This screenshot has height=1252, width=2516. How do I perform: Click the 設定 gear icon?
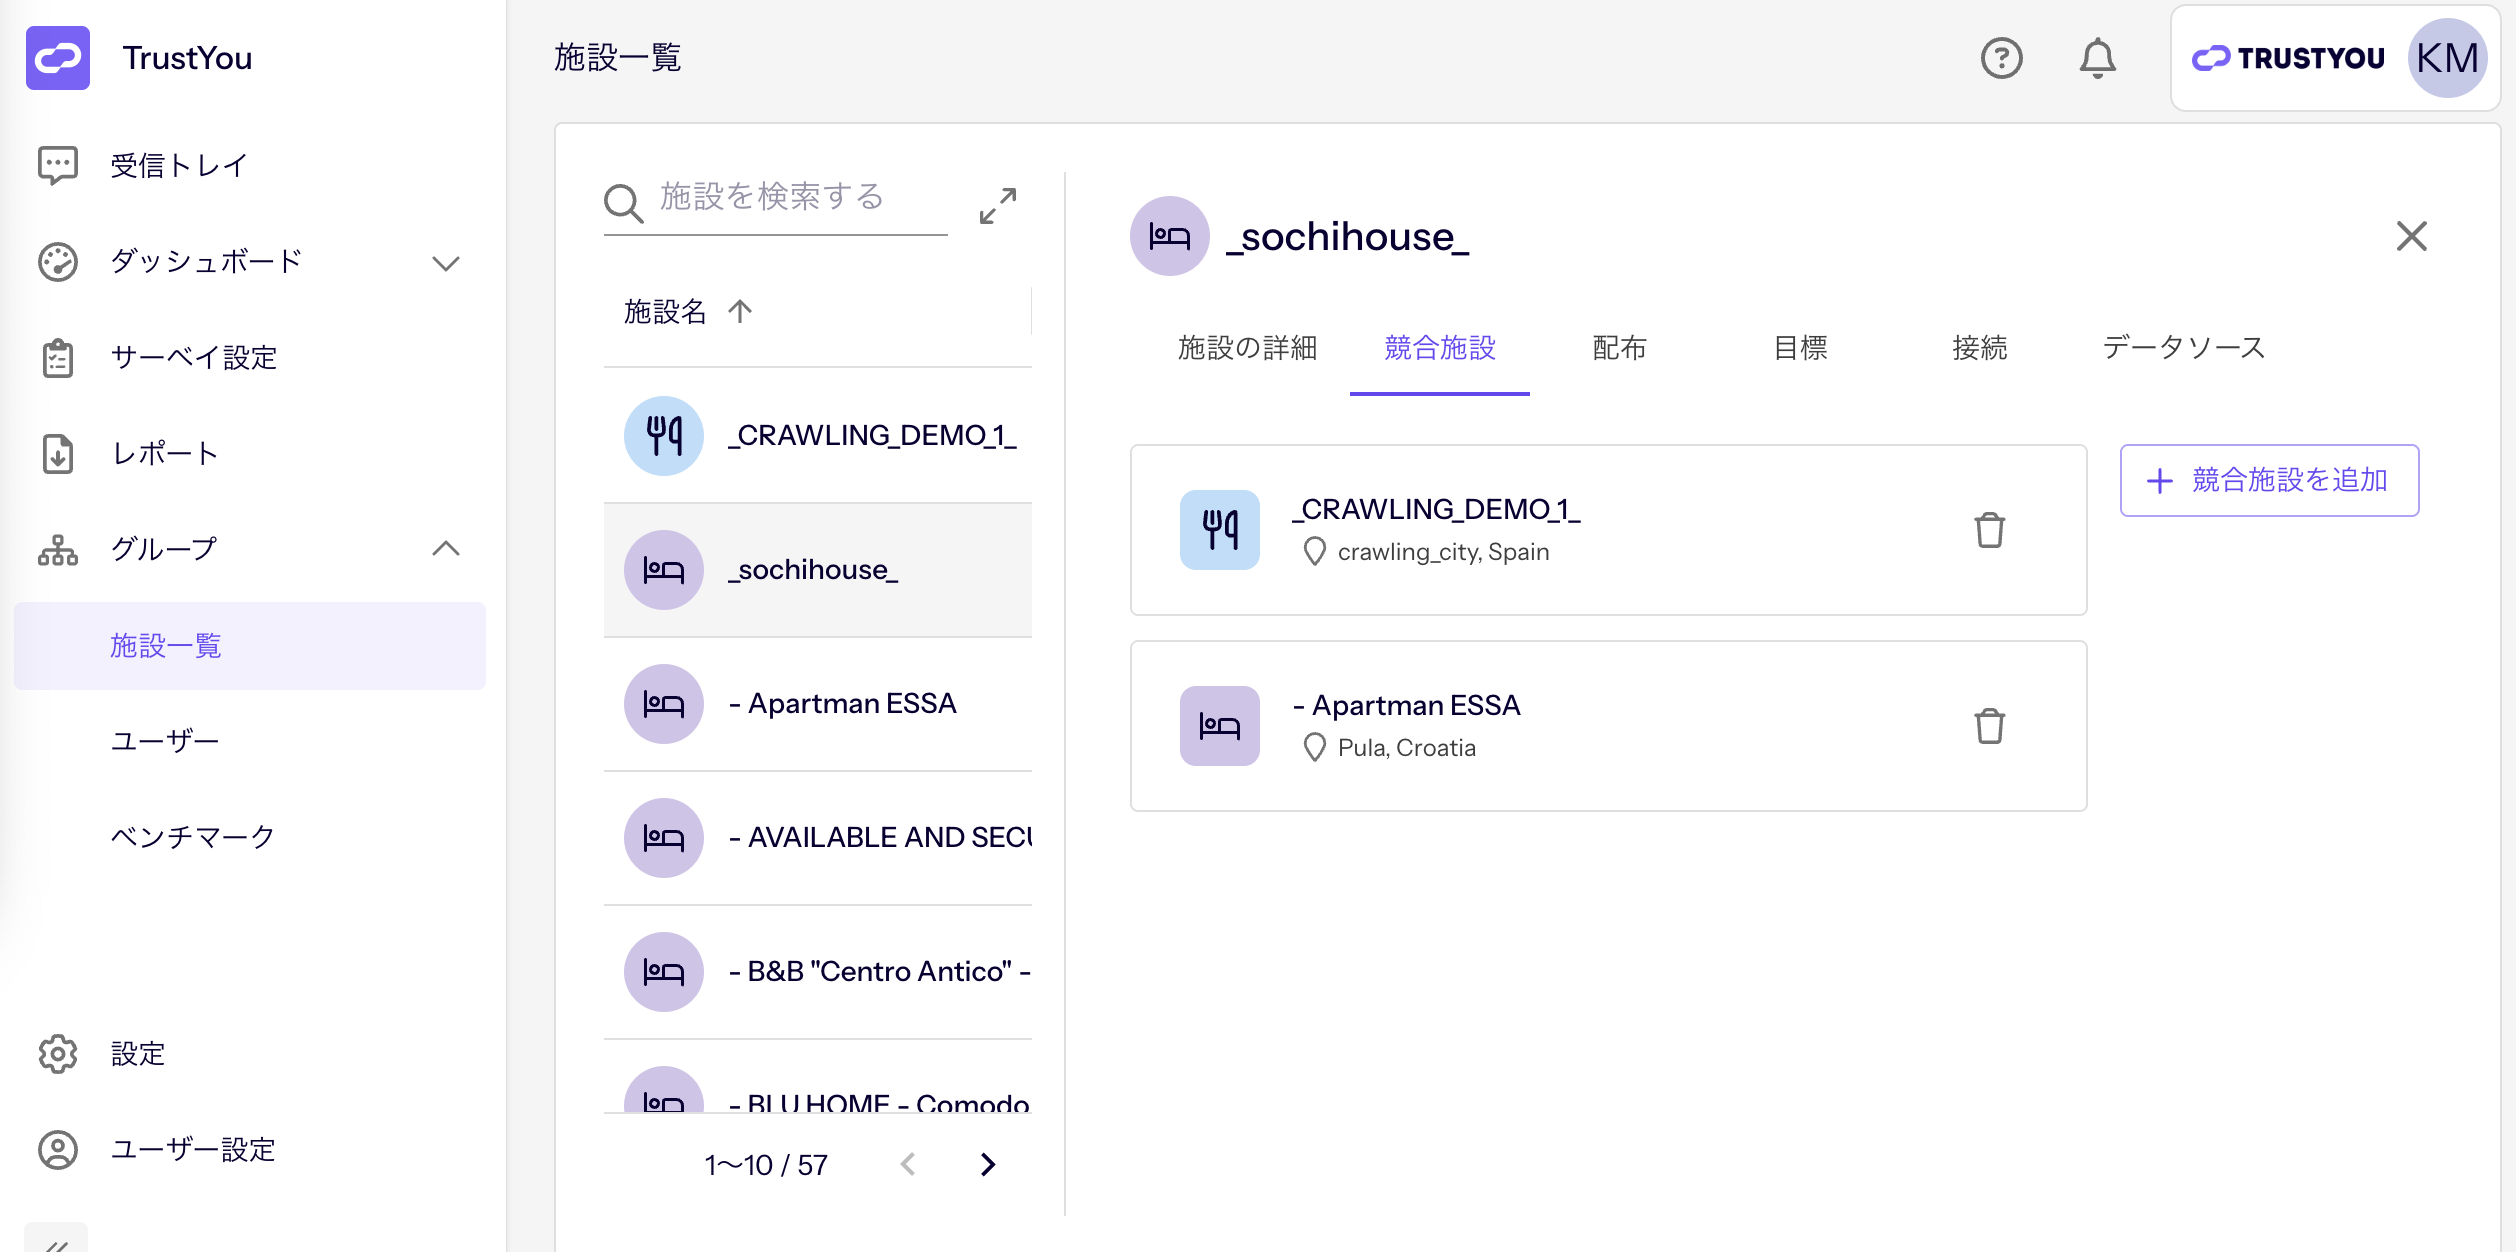(x=58, y=1054)
